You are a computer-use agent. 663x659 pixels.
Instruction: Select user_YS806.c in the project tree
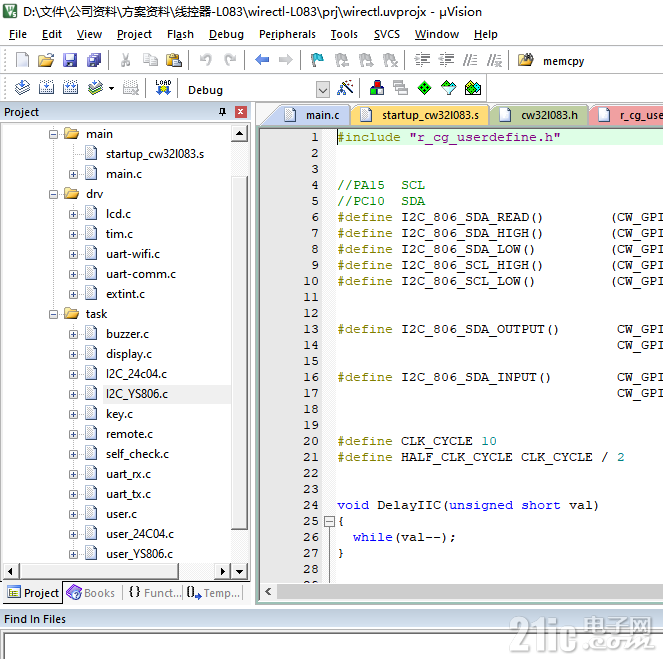(x=139, y=554)
